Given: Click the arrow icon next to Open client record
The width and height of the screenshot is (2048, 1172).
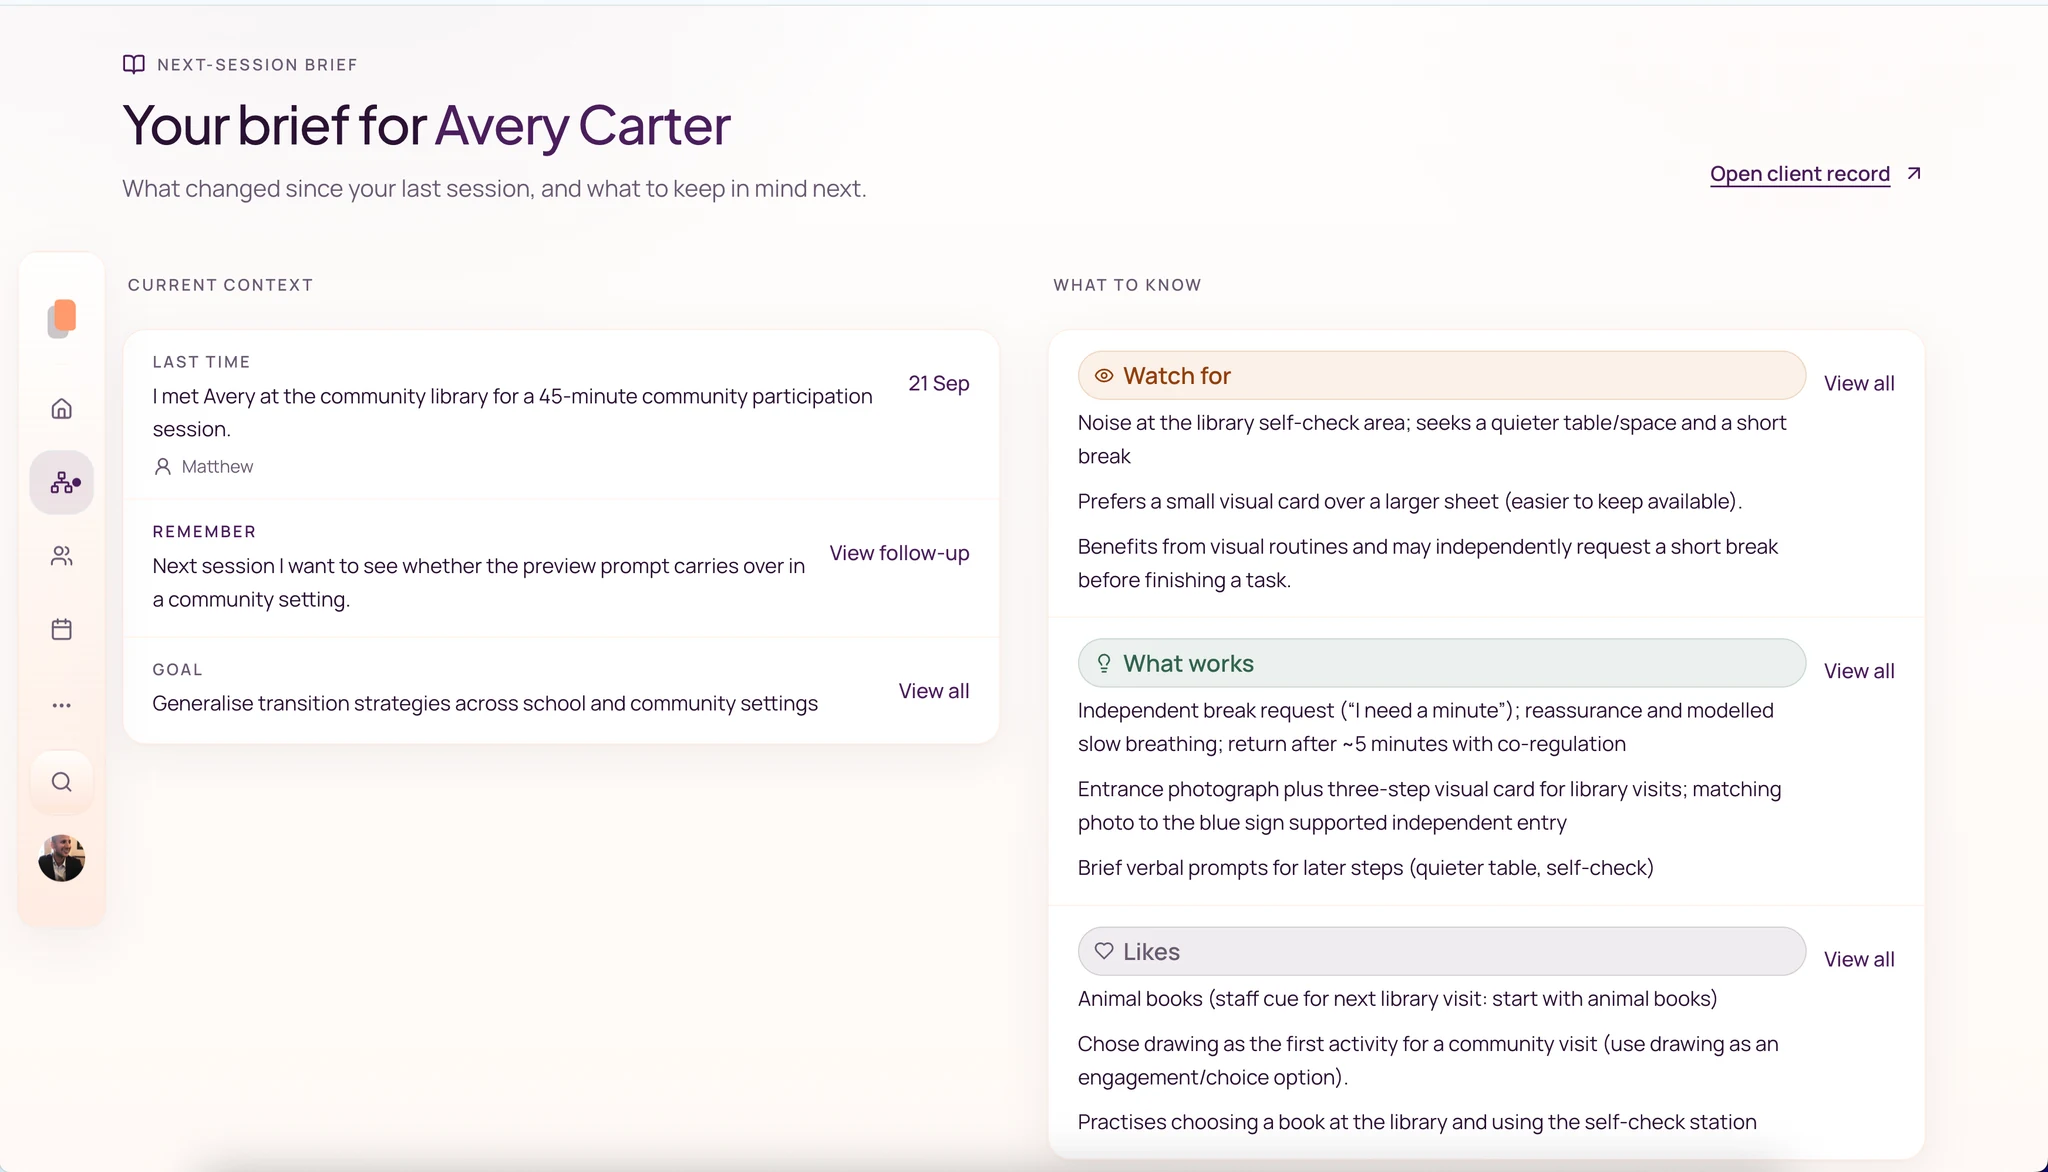Looking at the screenshot, I should click(x=1914, y=174).
